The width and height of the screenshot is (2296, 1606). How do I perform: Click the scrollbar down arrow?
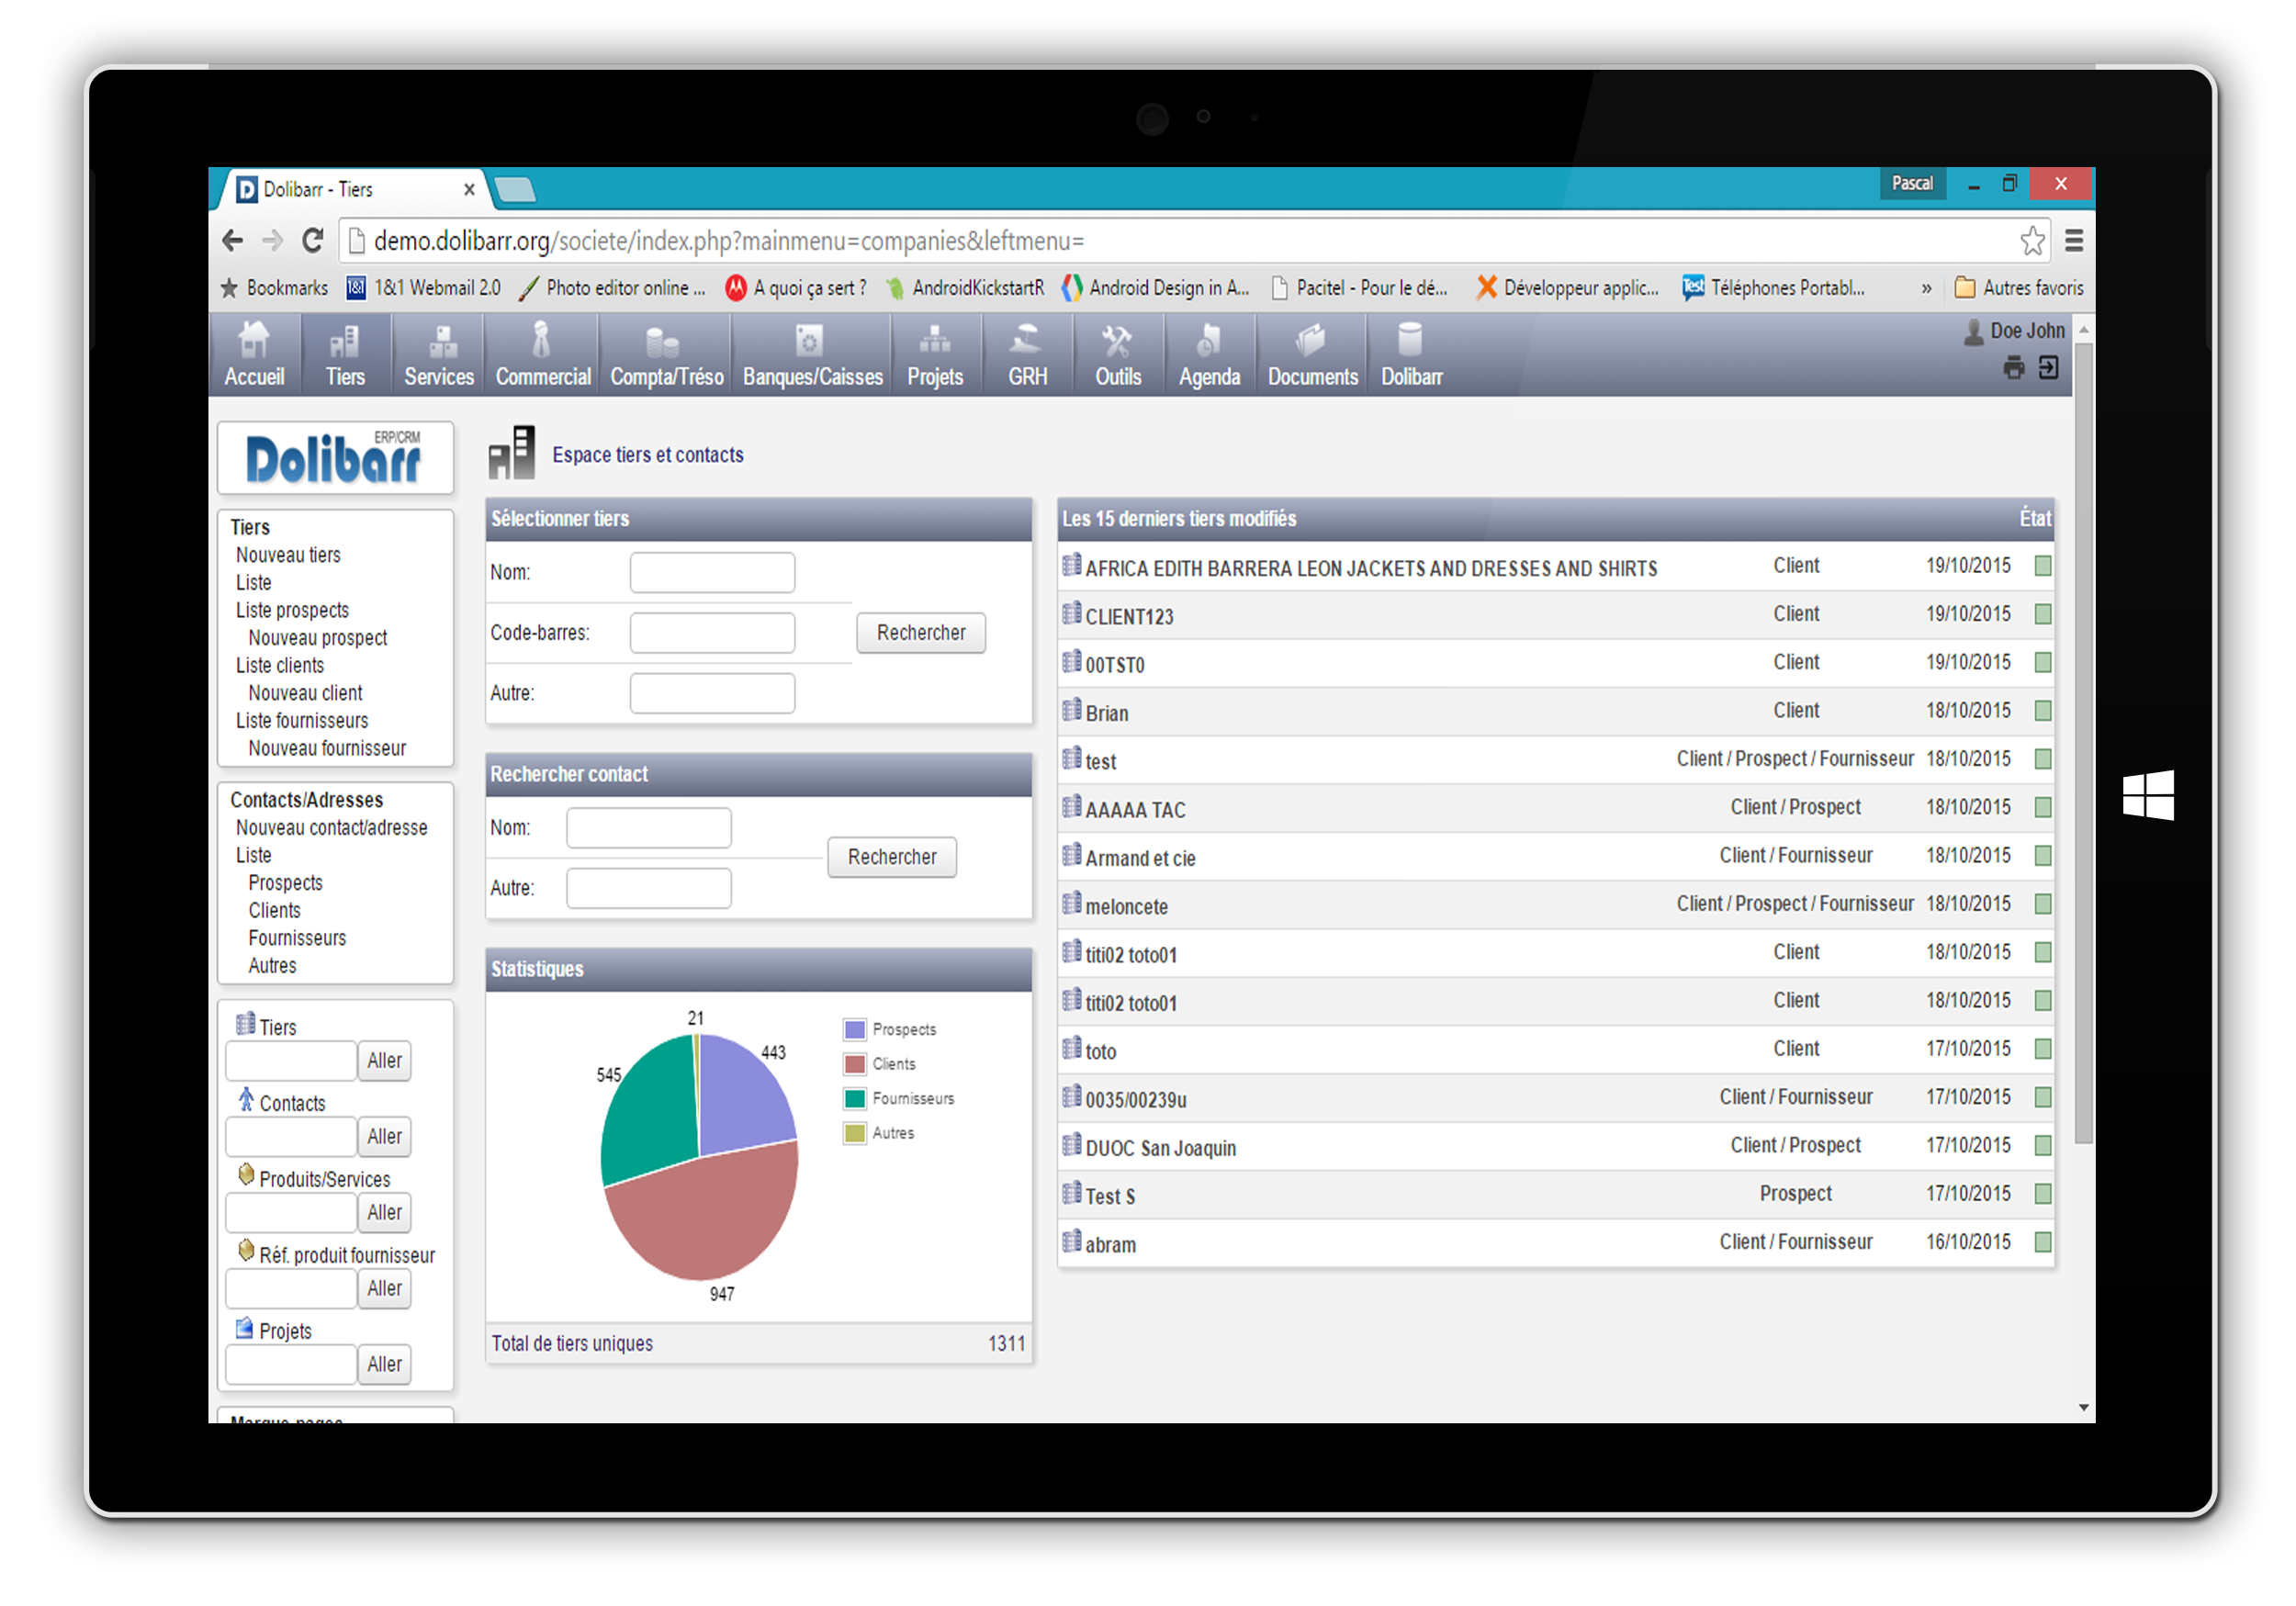(x=2083, y=1408)
